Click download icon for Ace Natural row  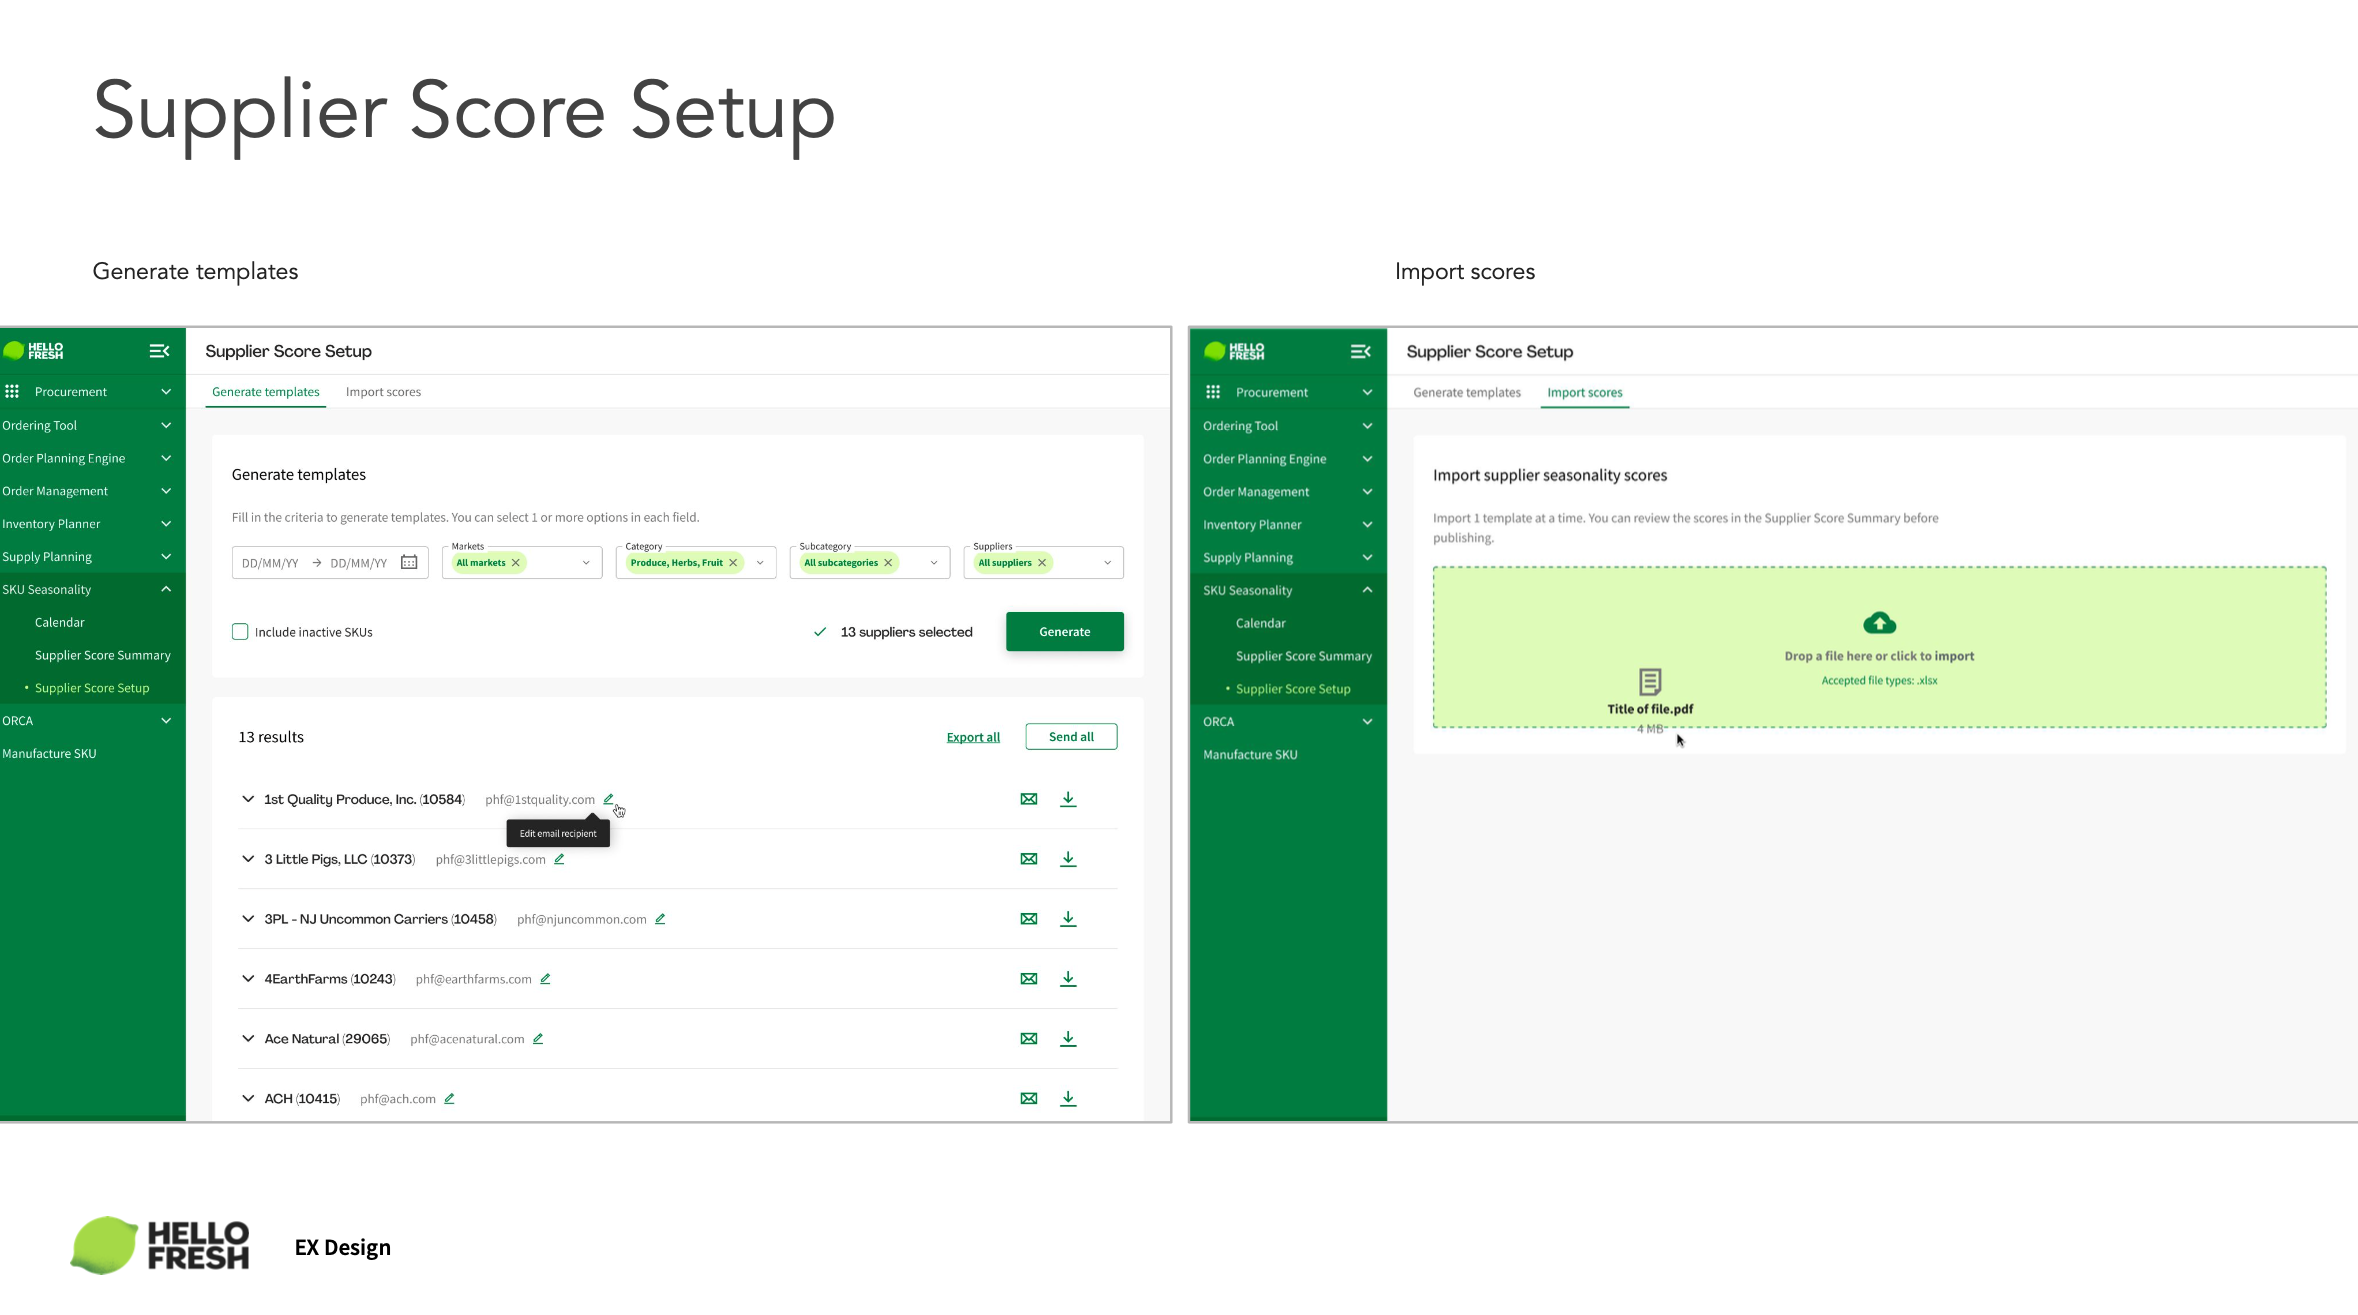coord(1068,1039)
